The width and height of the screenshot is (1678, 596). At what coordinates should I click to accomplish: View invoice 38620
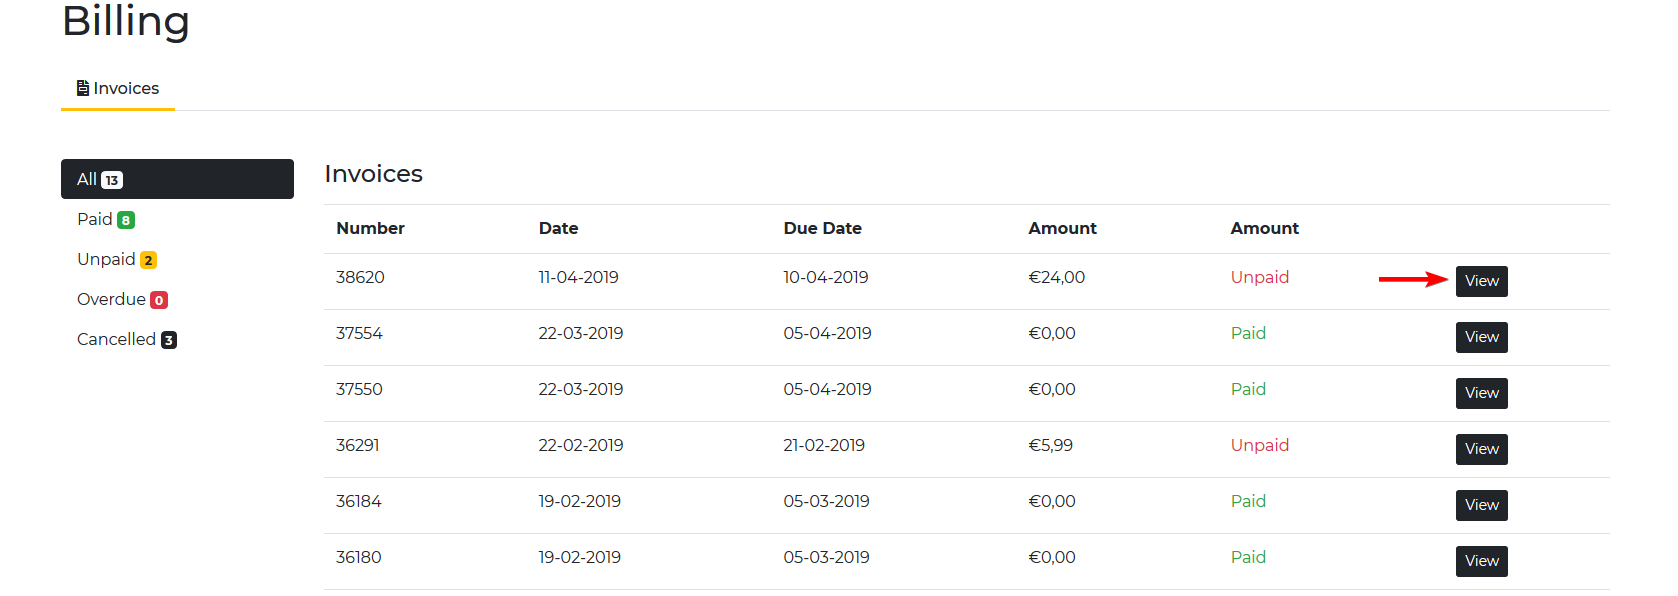click(1481, 281)
